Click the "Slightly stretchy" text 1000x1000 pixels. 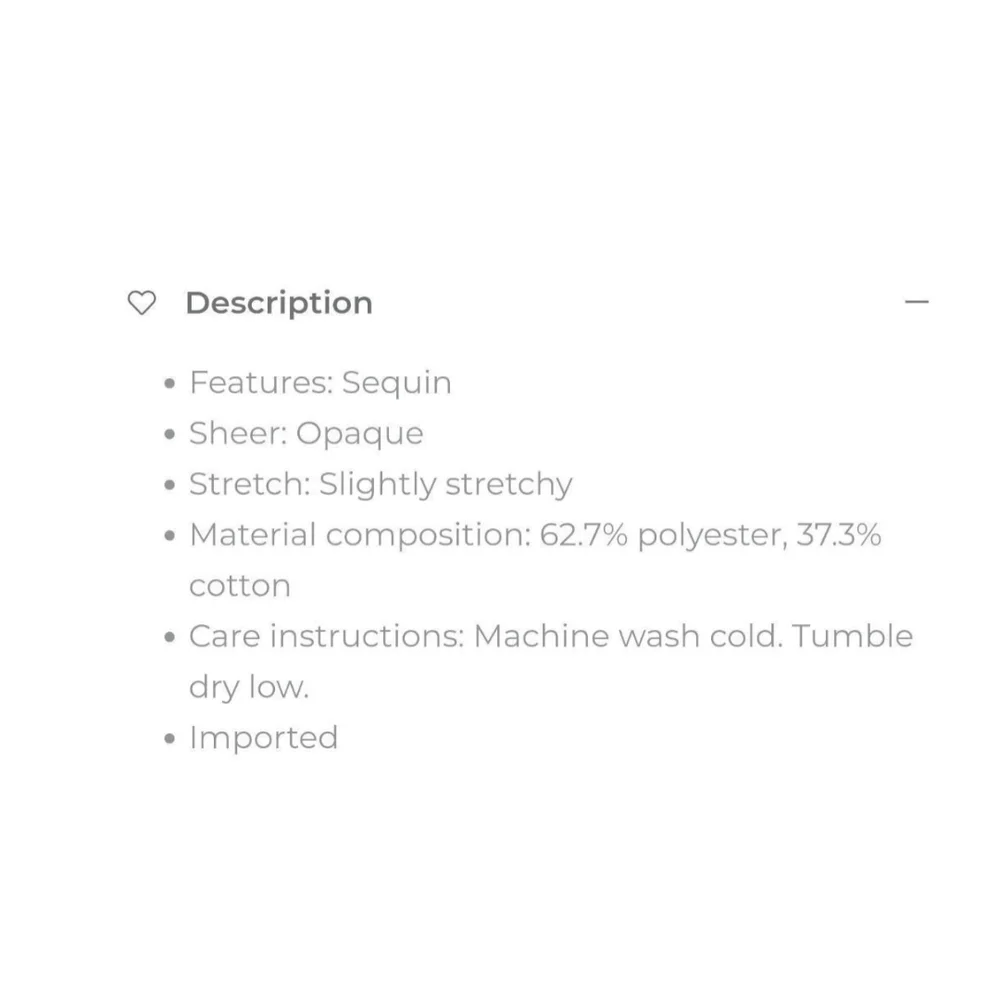click(446, 485)
